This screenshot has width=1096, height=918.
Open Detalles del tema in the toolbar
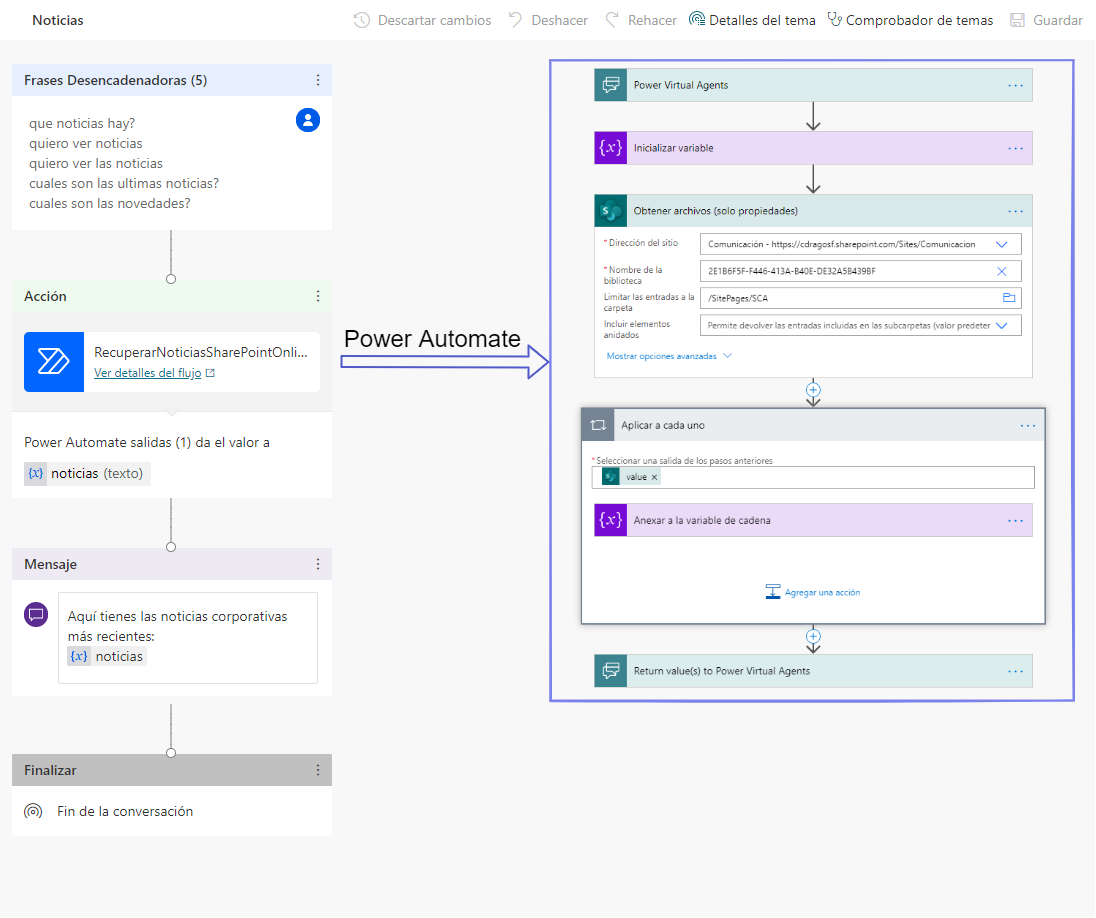[x=752, y=20]
